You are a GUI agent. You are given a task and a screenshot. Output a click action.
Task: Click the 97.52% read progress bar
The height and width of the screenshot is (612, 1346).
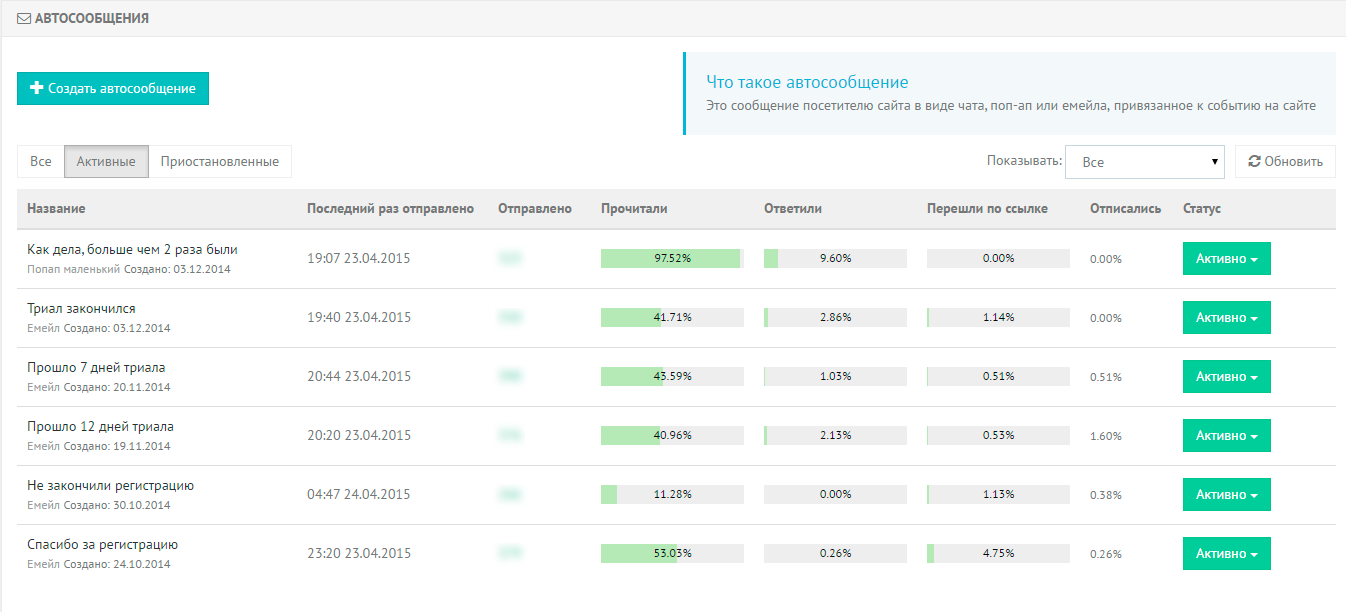coord(672,258)
